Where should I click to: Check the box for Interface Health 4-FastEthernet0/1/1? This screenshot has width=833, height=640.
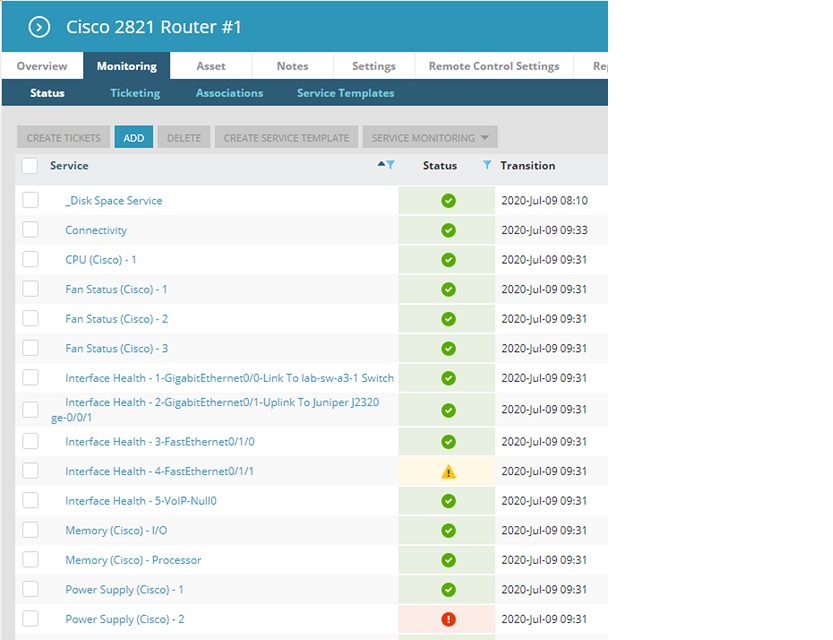click(x=30, y=471)
